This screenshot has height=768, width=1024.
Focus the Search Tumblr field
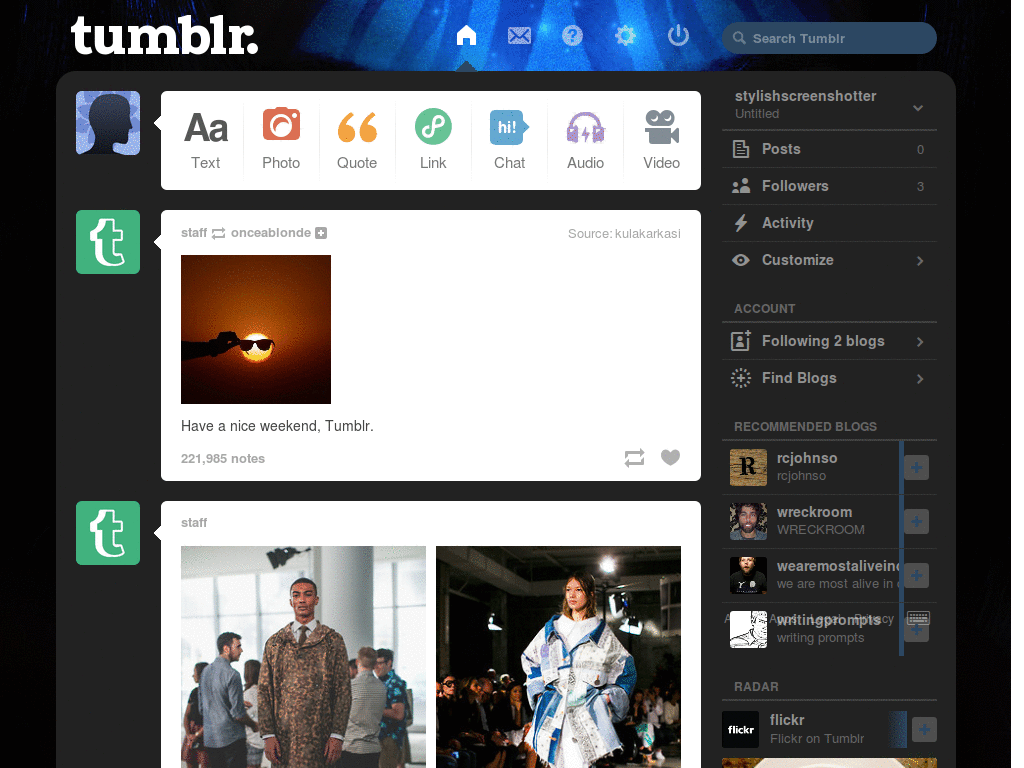(x=829, y=39)
